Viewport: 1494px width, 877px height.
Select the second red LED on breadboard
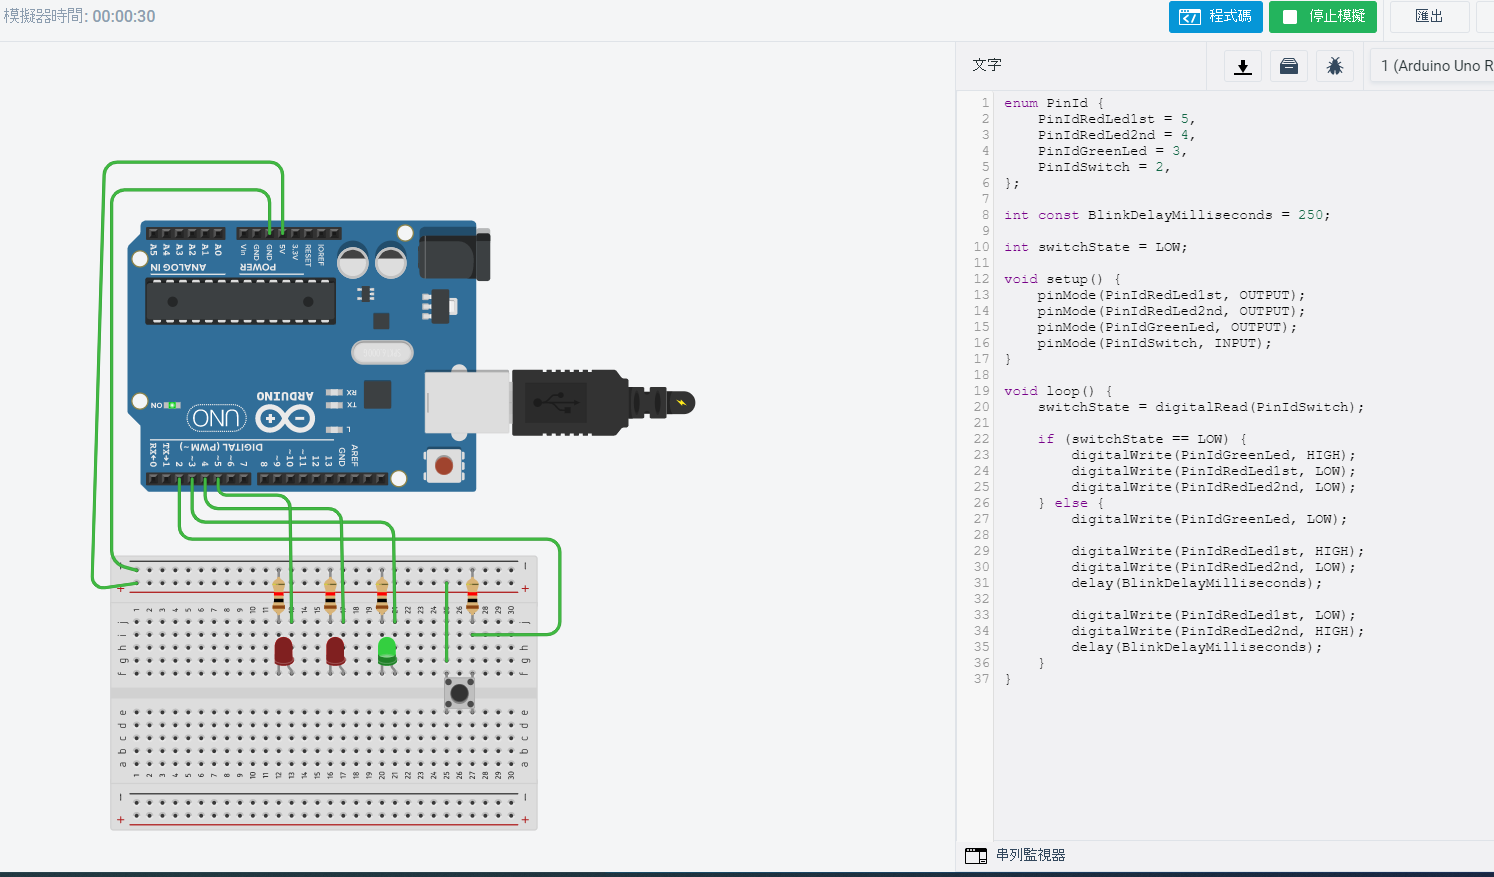[336, 651]
